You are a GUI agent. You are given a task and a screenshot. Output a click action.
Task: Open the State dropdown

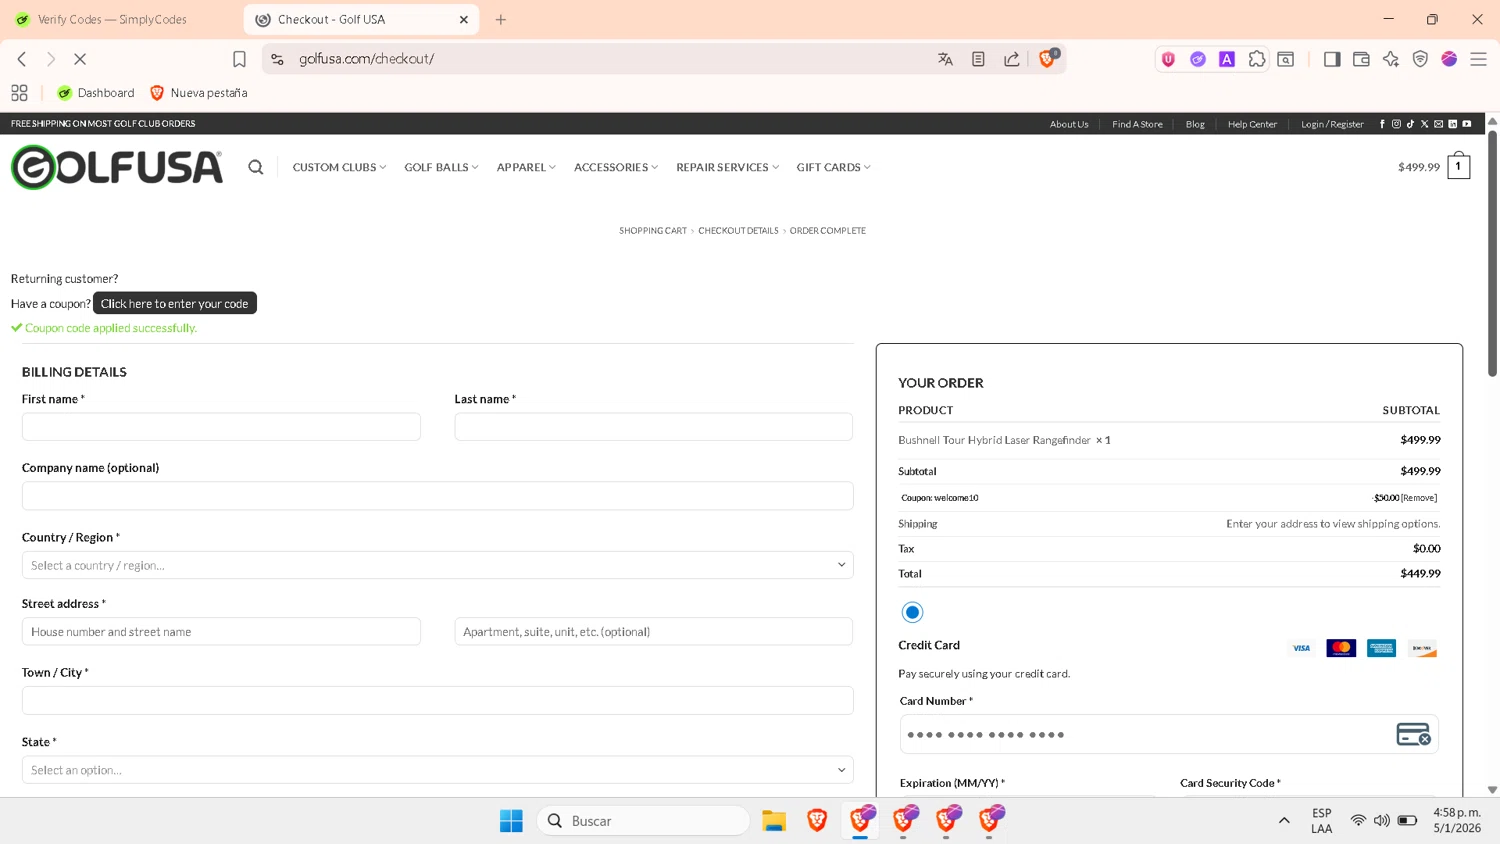click(x=438, y=770)
